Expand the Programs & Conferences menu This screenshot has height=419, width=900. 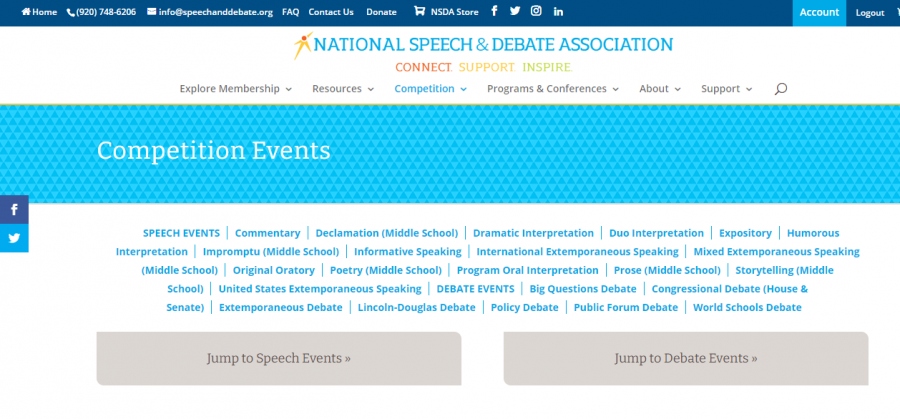(553, 88)
